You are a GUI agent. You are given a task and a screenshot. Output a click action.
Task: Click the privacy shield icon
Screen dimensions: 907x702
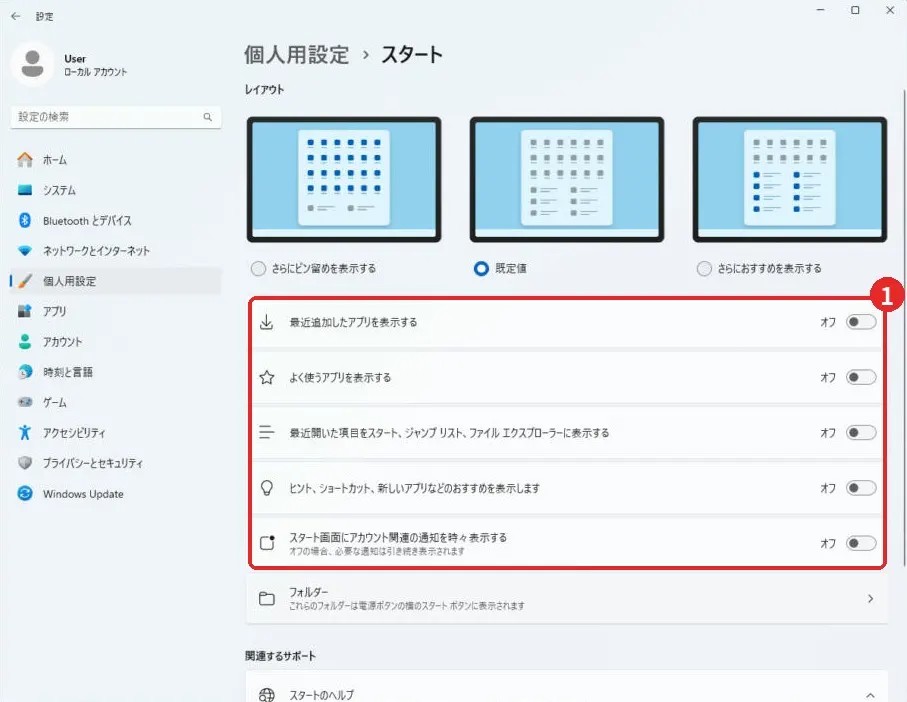(25, 463)
